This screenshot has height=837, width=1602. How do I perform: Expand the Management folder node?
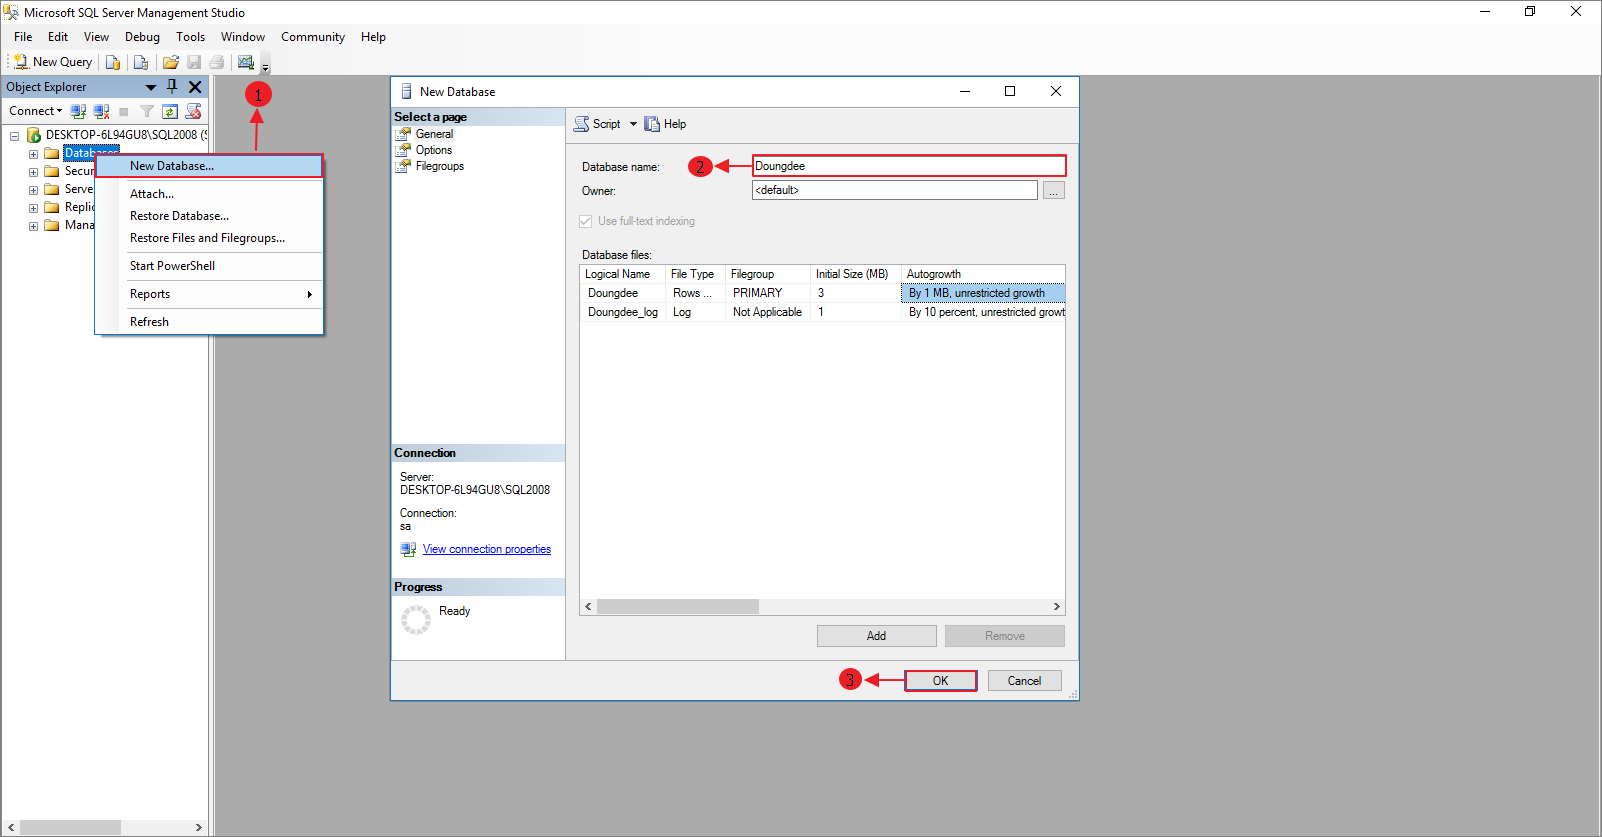point(33,226)
